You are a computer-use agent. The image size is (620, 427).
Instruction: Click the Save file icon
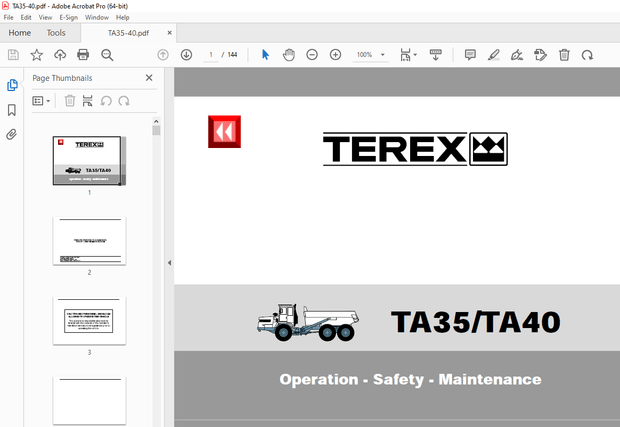click(13, 55)
